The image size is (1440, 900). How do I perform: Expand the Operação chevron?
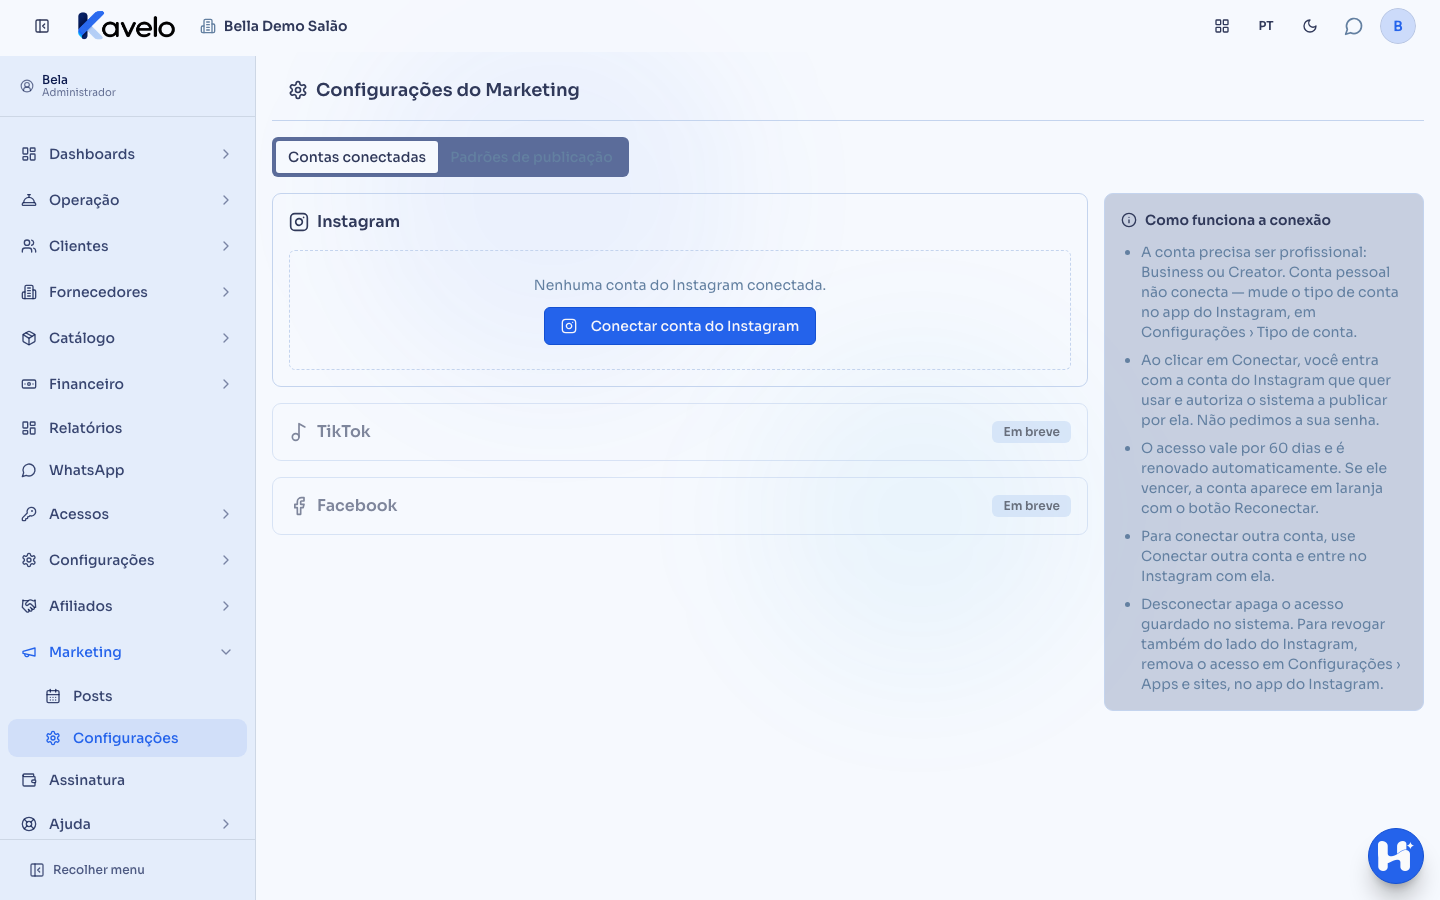tap(226, 200)
